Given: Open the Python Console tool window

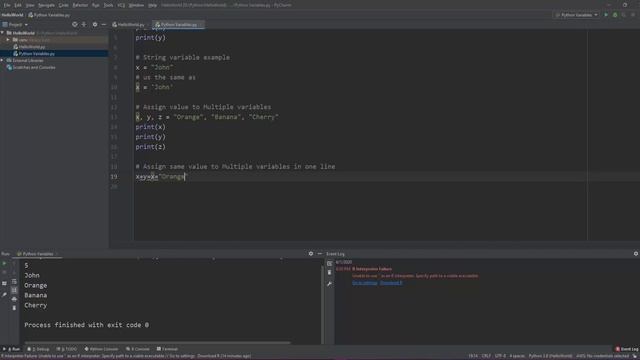Looking at the screenshot, I should (101, 349).
